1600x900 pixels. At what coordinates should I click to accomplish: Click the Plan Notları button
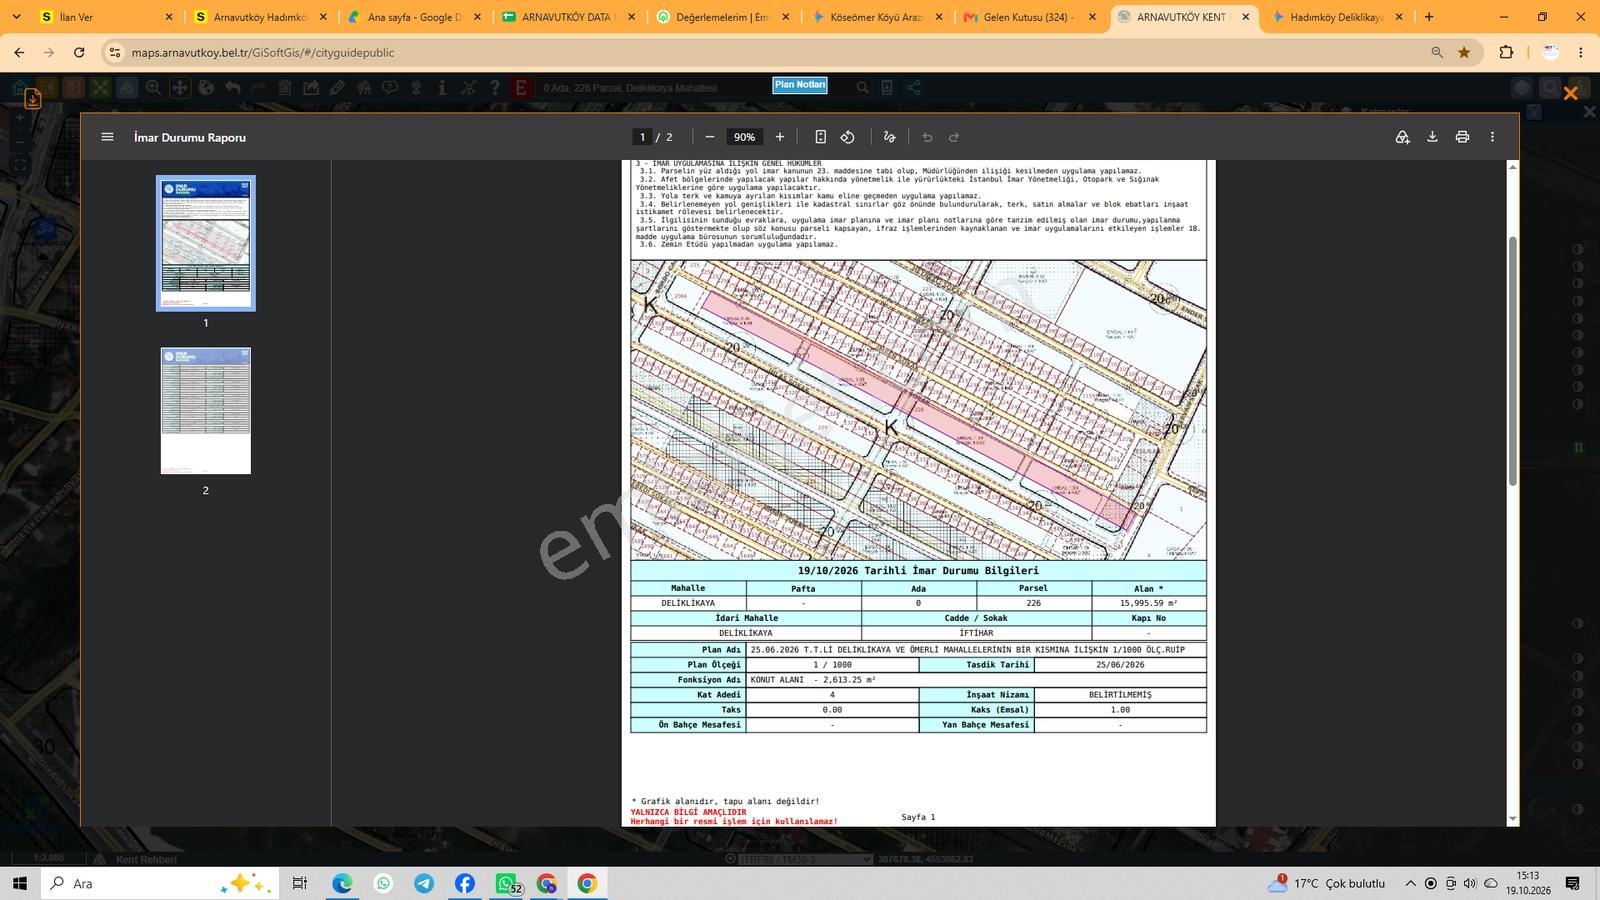pyautogui.click(x=800, y=85)
